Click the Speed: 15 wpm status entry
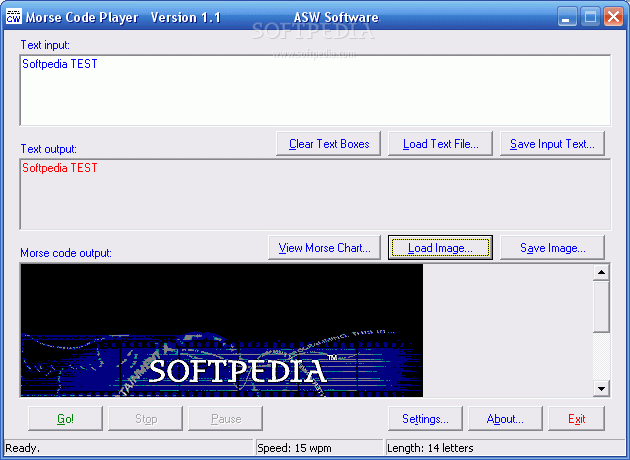The width and height of the screenshot is (630, 460). click(294, 448)
